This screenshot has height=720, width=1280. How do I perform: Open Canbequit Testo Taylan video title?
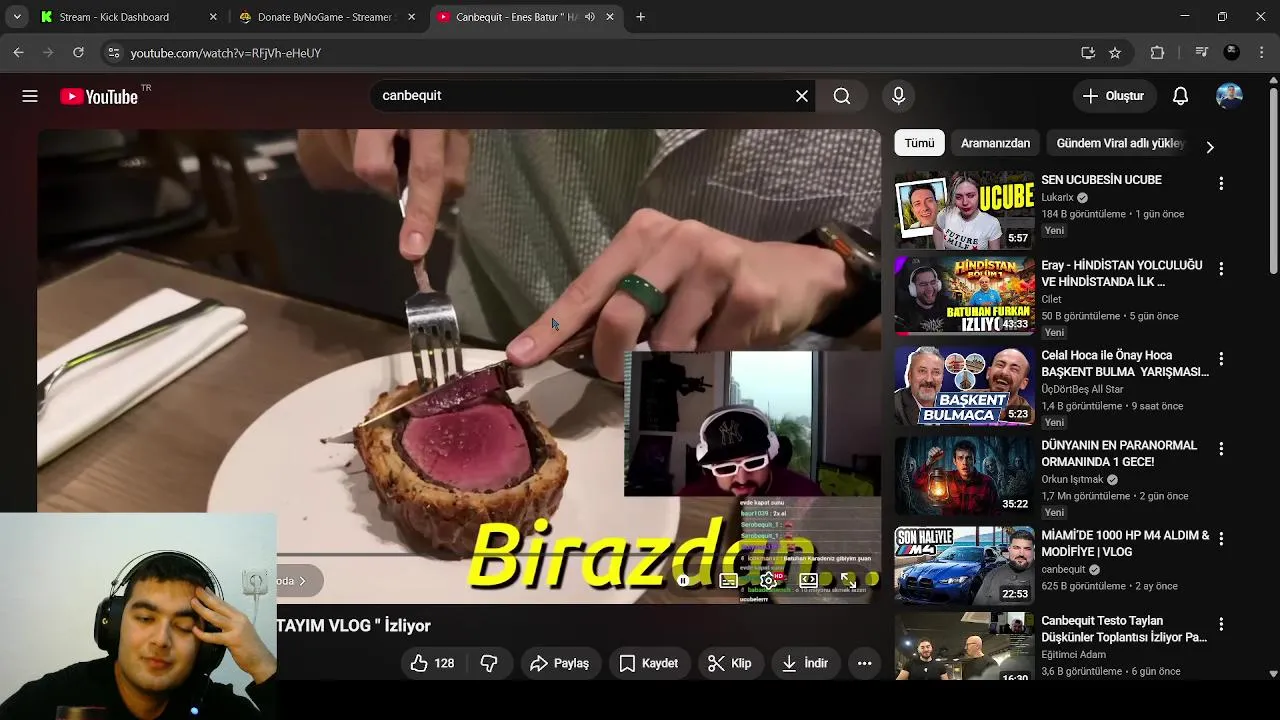click(1124, 629)
